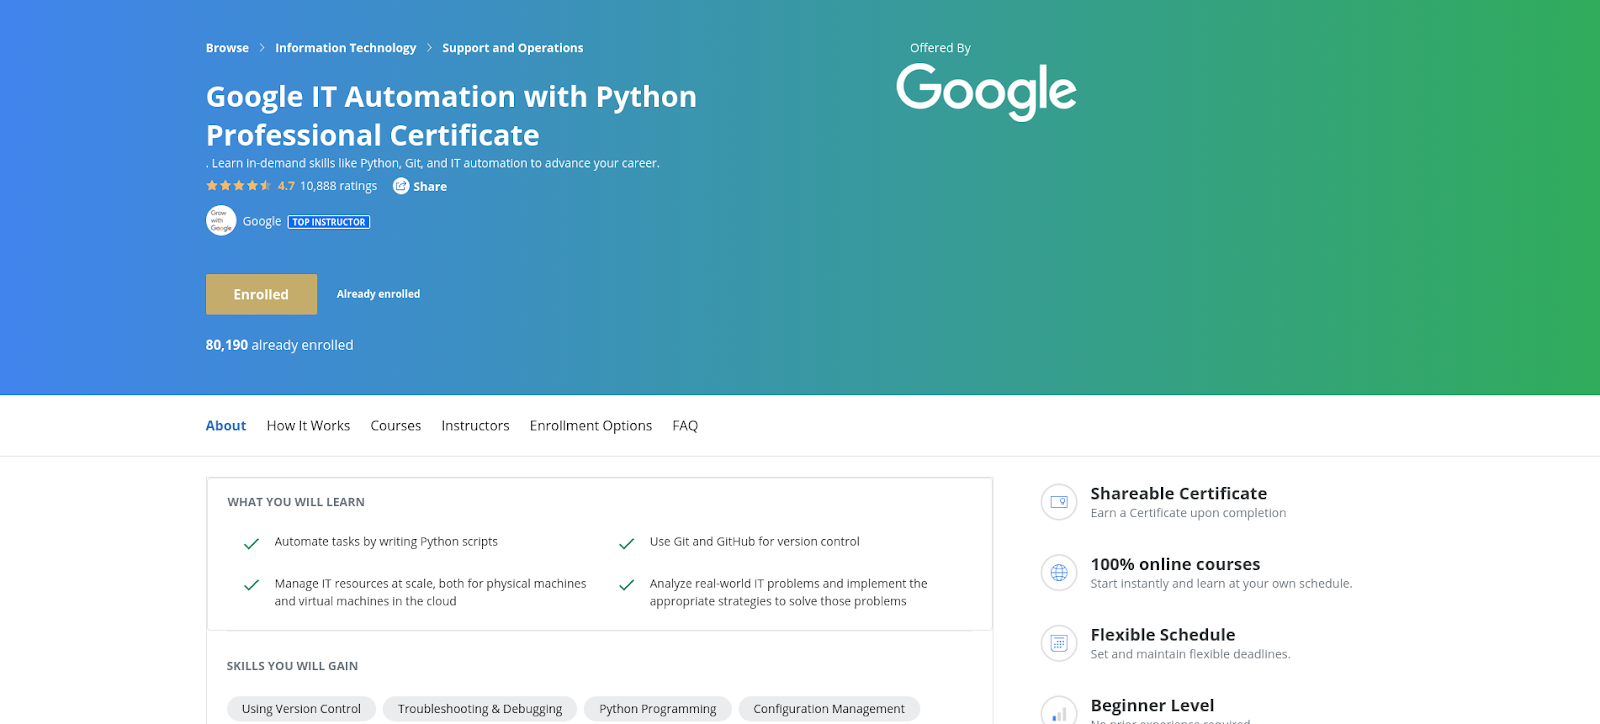Open the Browse breadcrumb link
Screen dimensions: 1600x724
coord(227,48)
